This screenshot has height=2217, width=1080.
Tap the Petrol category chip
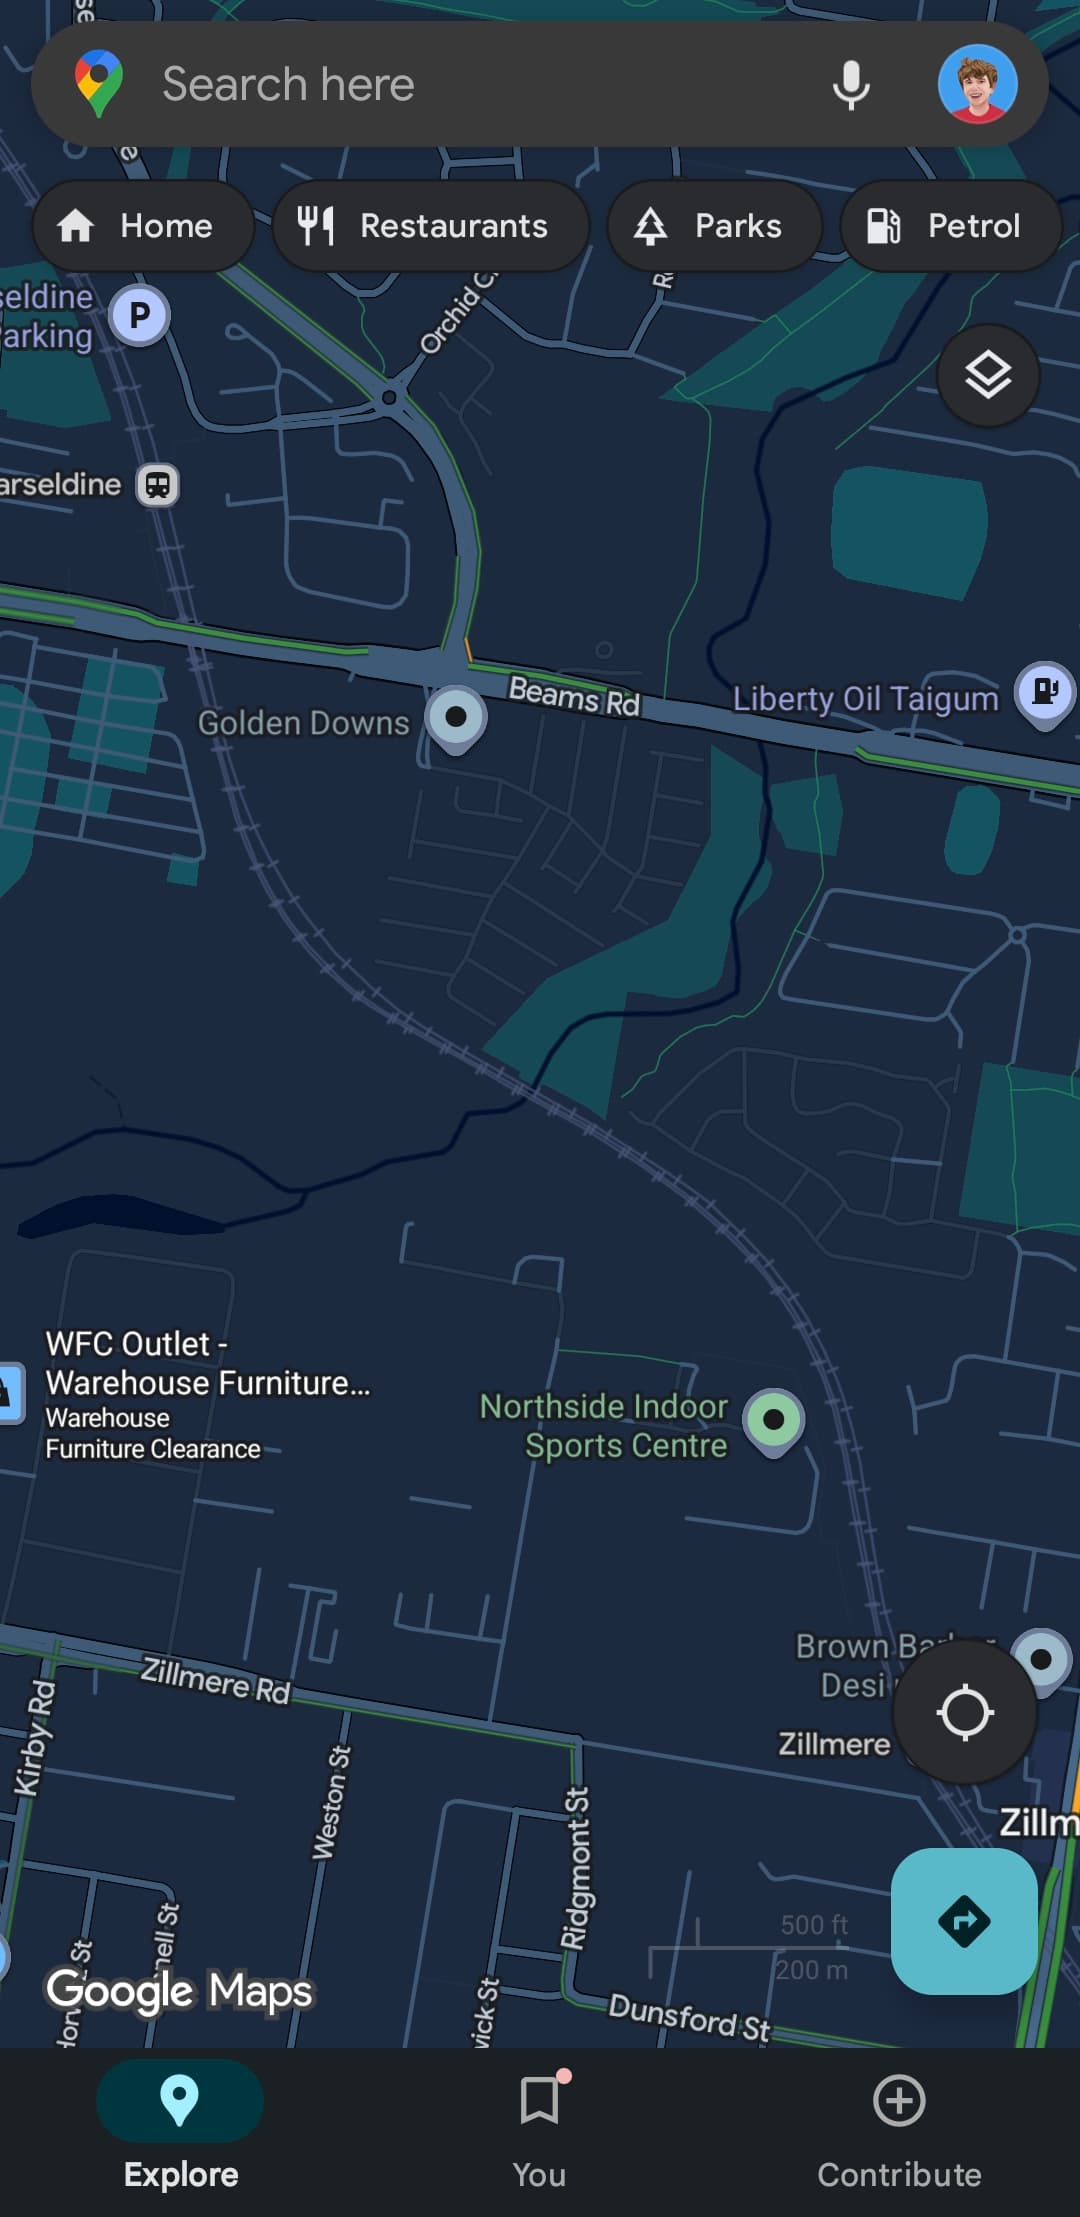pos(950,226)
